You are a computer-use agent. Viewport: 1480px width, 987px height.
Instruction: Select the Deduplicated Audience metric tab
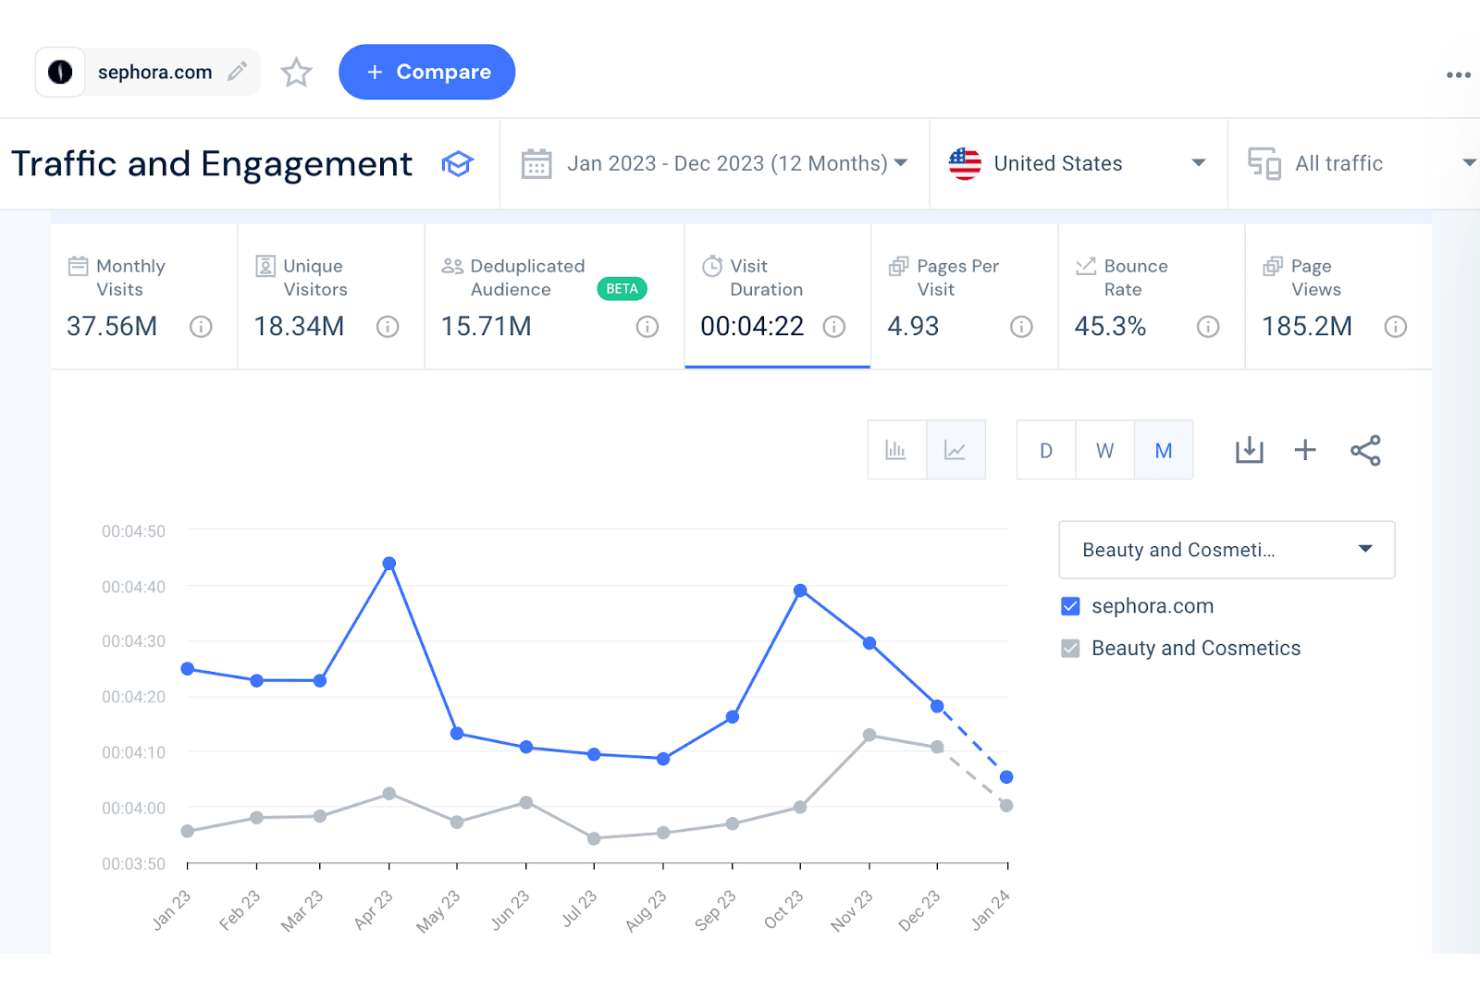(555, 296)
